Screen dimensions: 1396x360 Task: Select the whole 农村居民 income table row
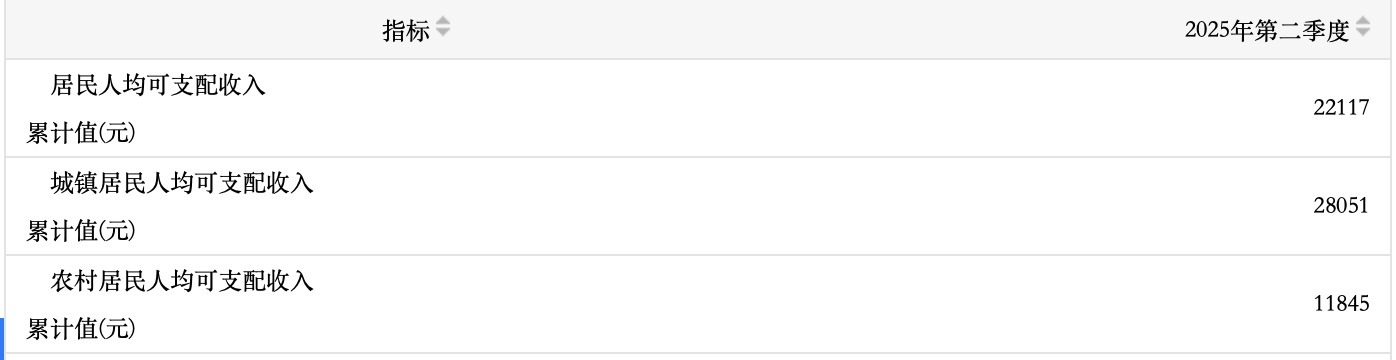(x=698, y=304)
